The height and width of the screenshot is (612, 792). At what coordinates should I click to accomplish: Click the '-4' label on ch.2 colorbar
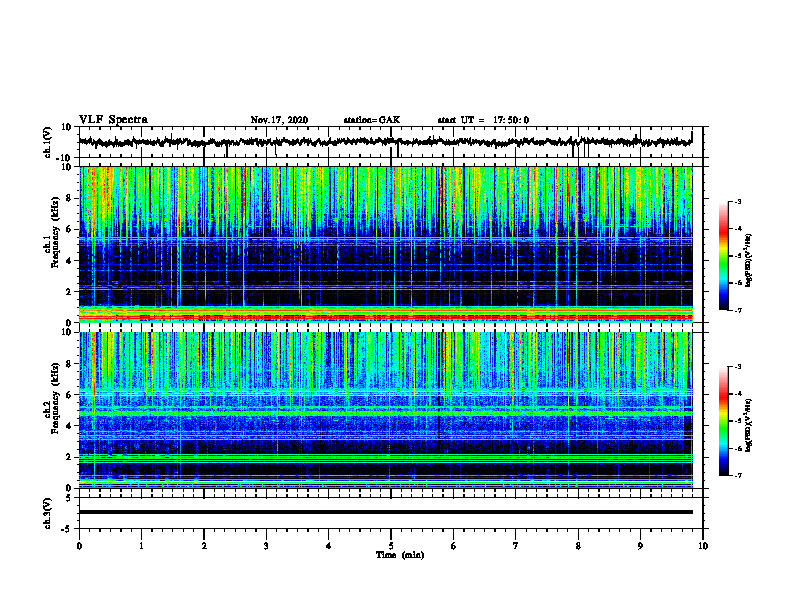click(738, 394)
